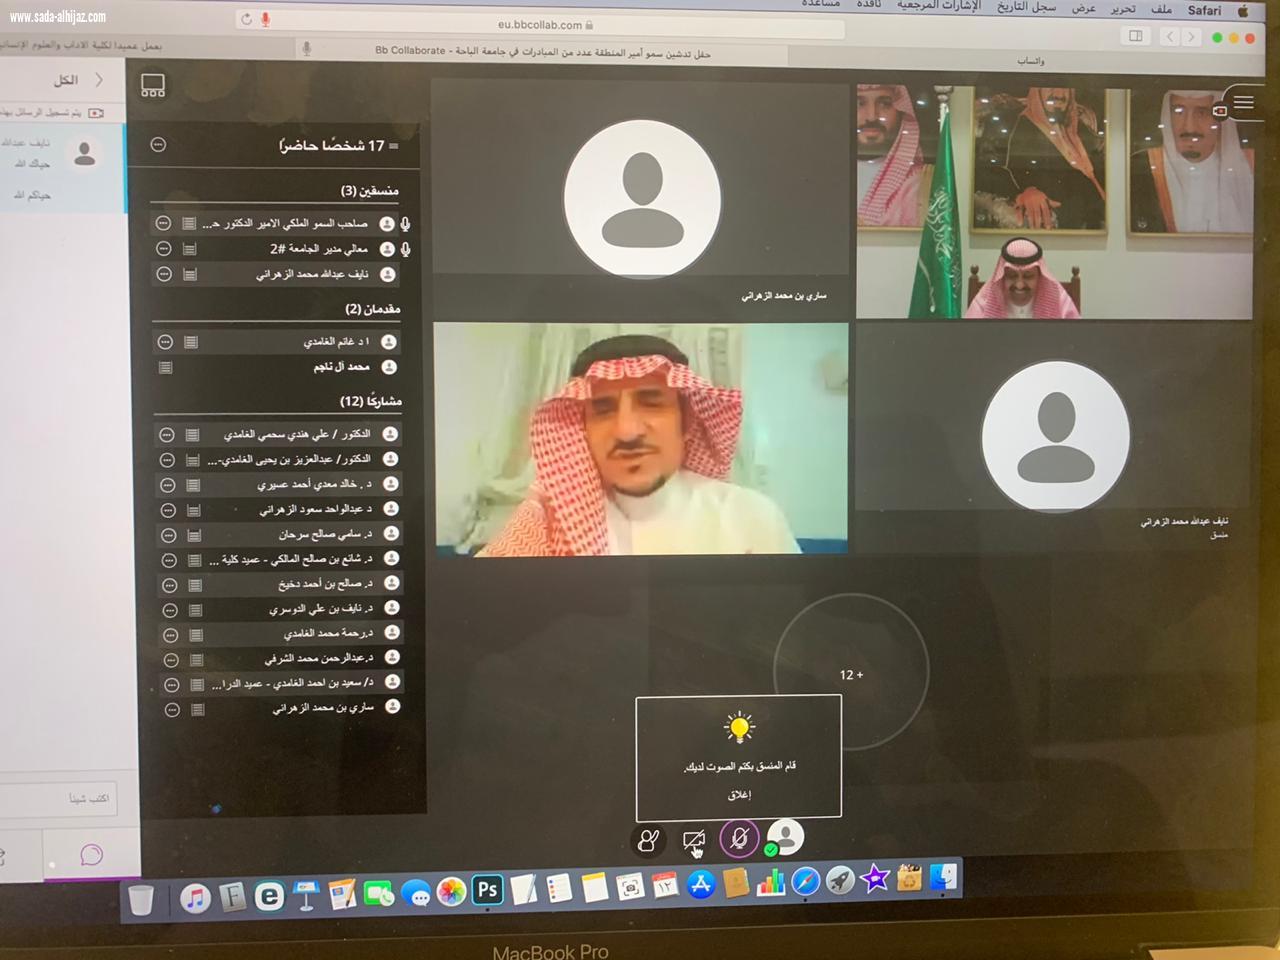This screenshot has height=960, width=1280.
Task: Raise your hand using the hand icon
Action: click(649, 839)
